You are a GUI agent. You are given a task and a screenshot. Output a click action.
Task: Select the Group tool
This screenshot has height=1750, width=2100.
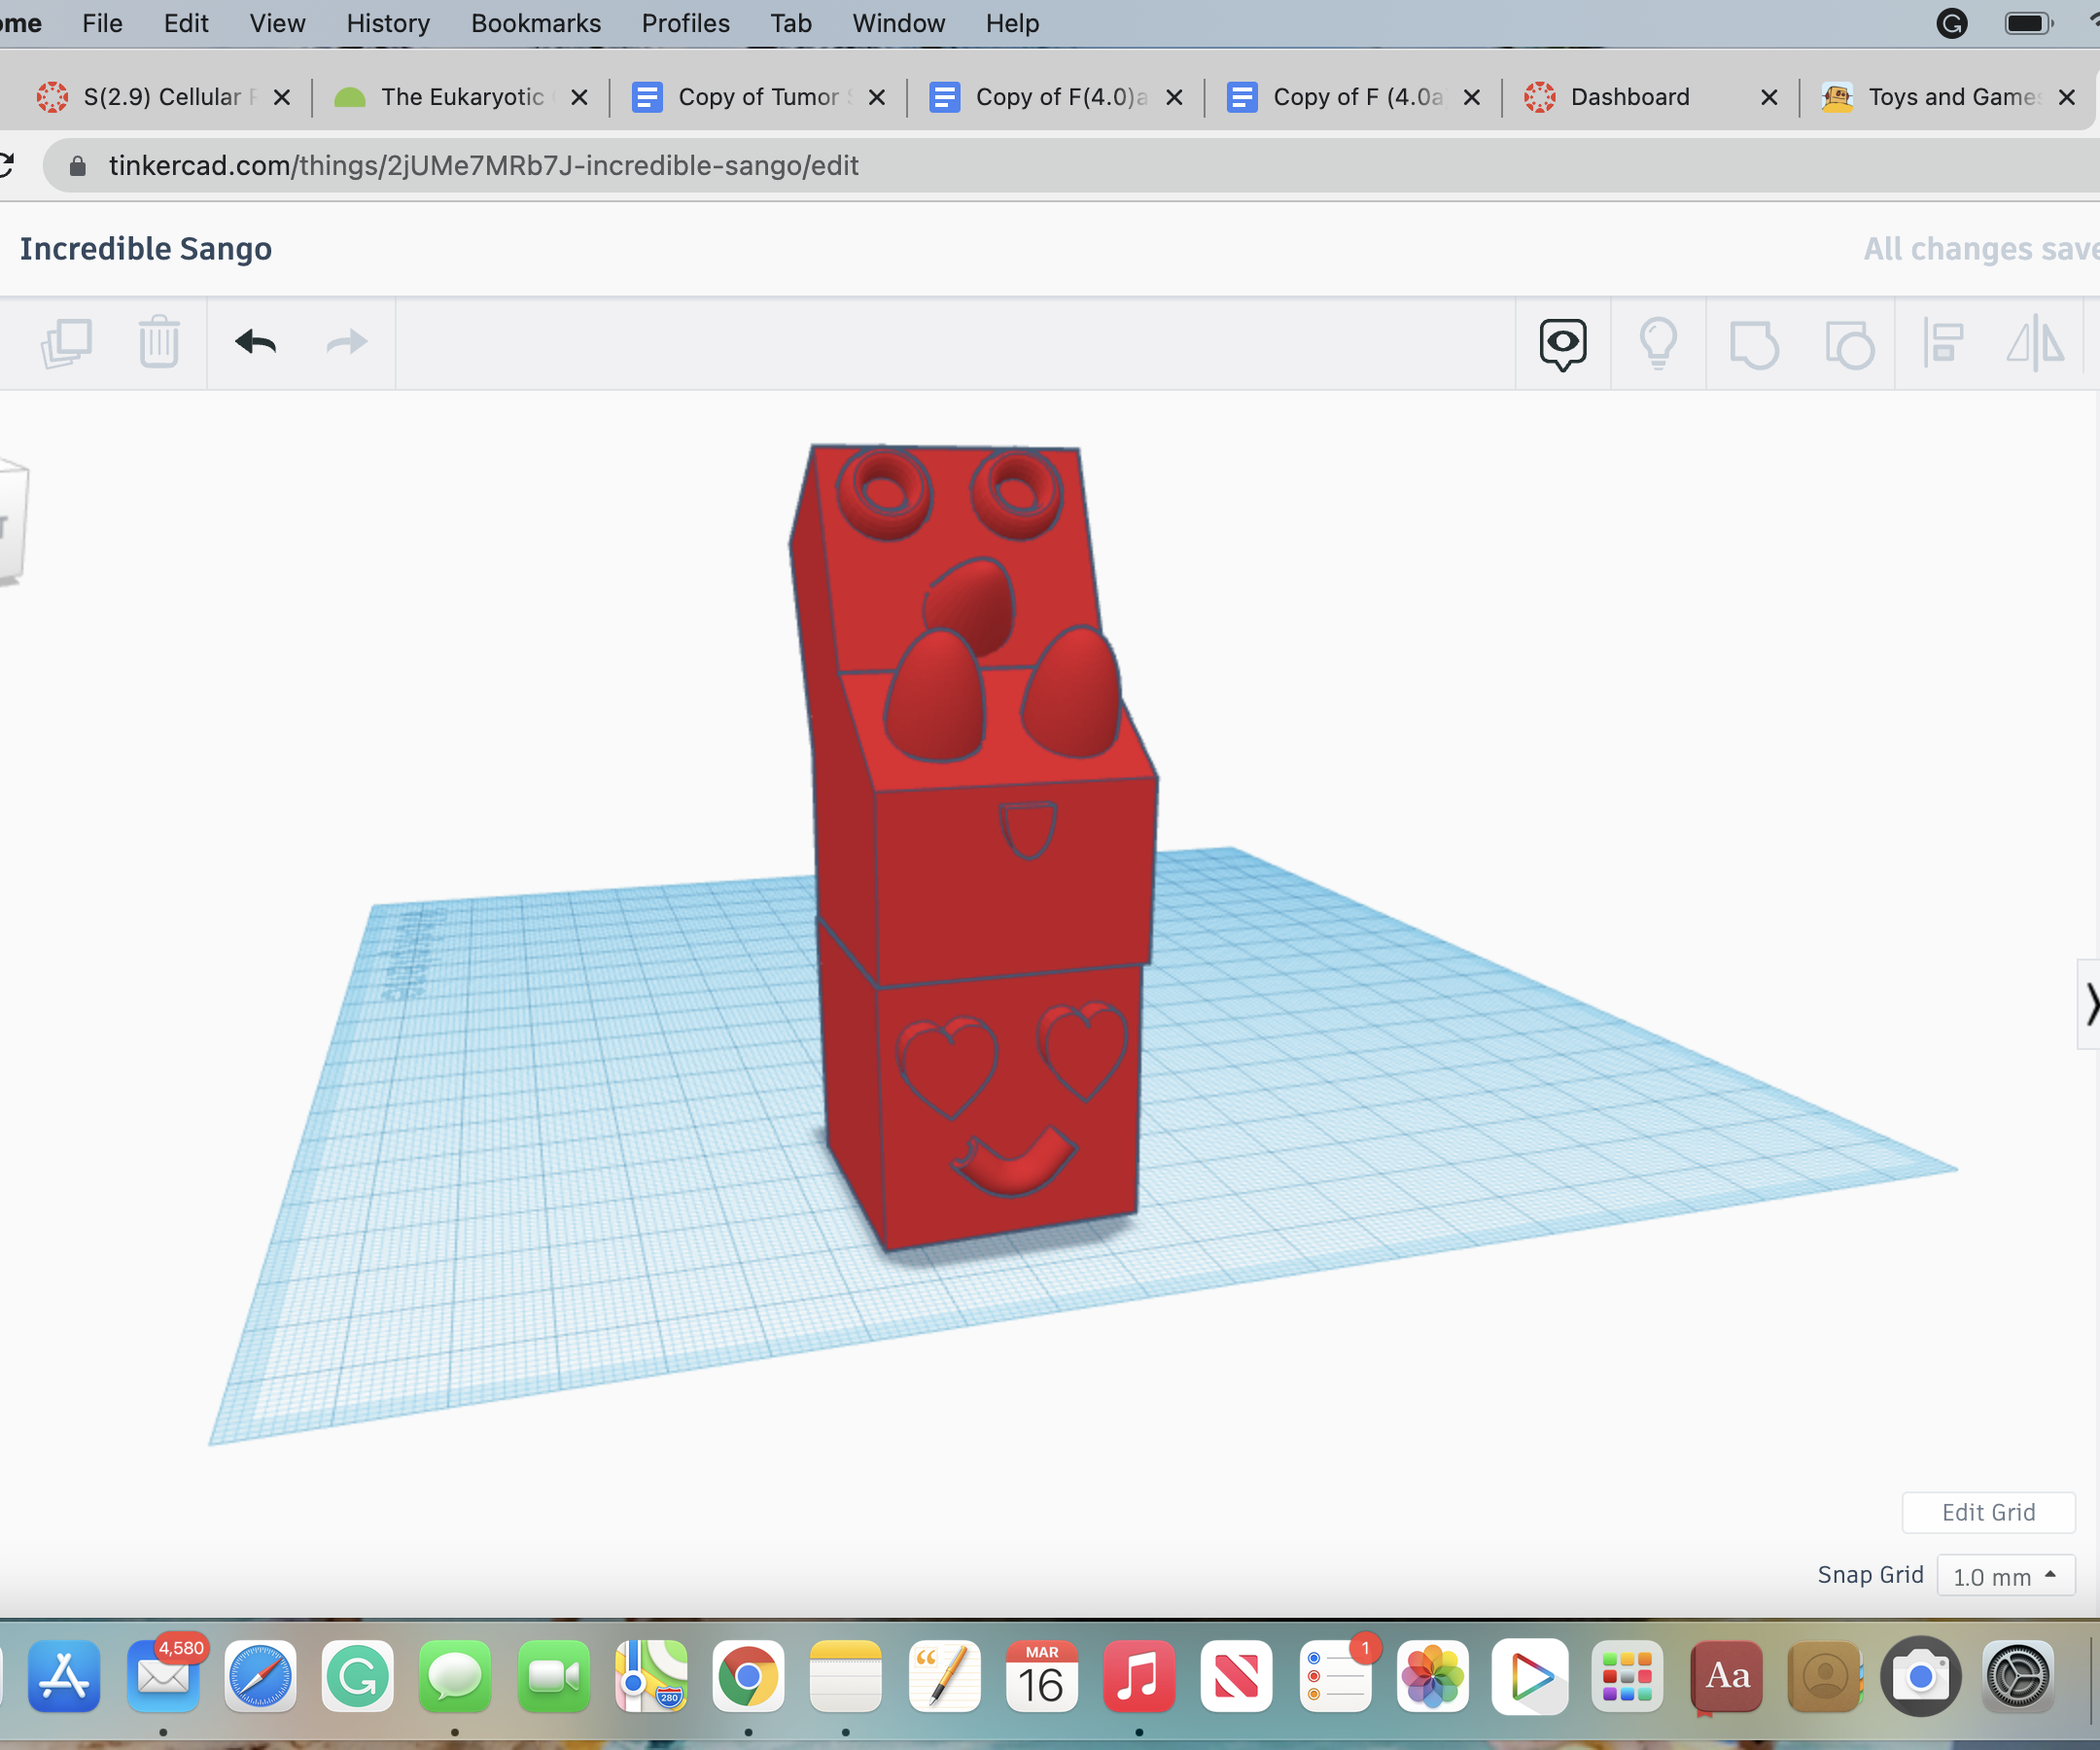click(x=1753, y=343)
